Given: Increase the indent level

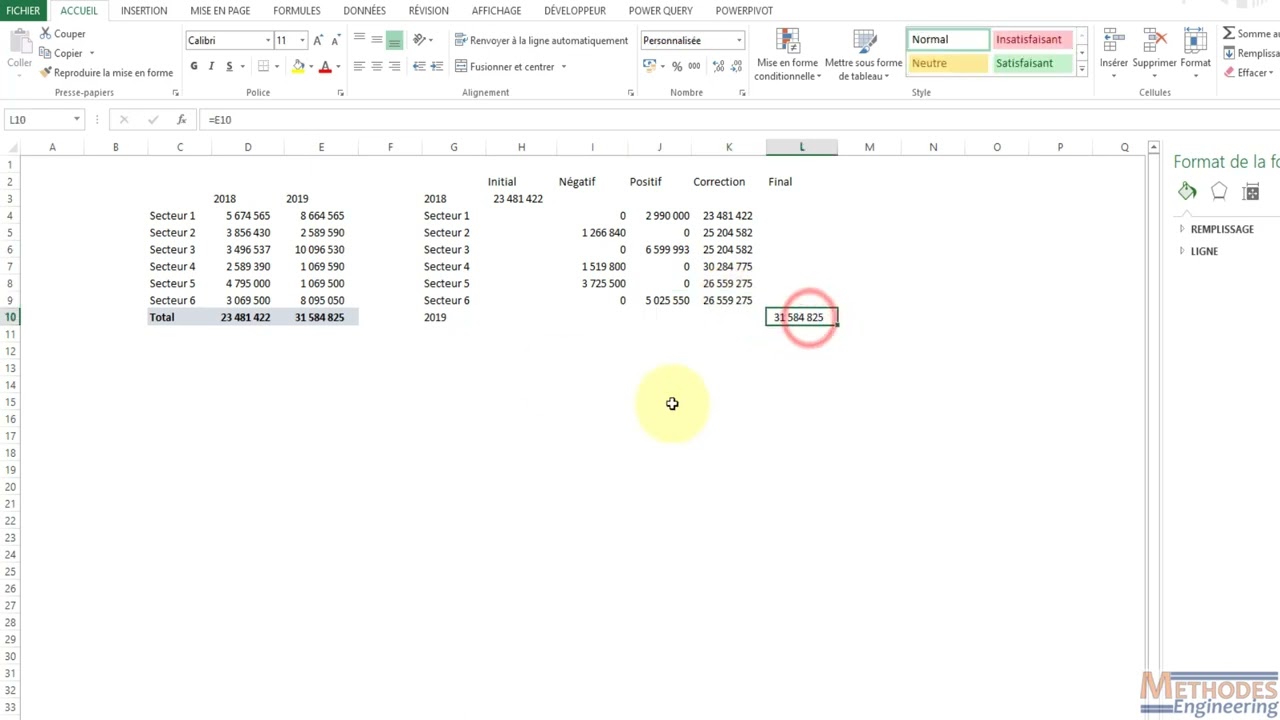Looking at the screenshot, I should tap(436, 66).
